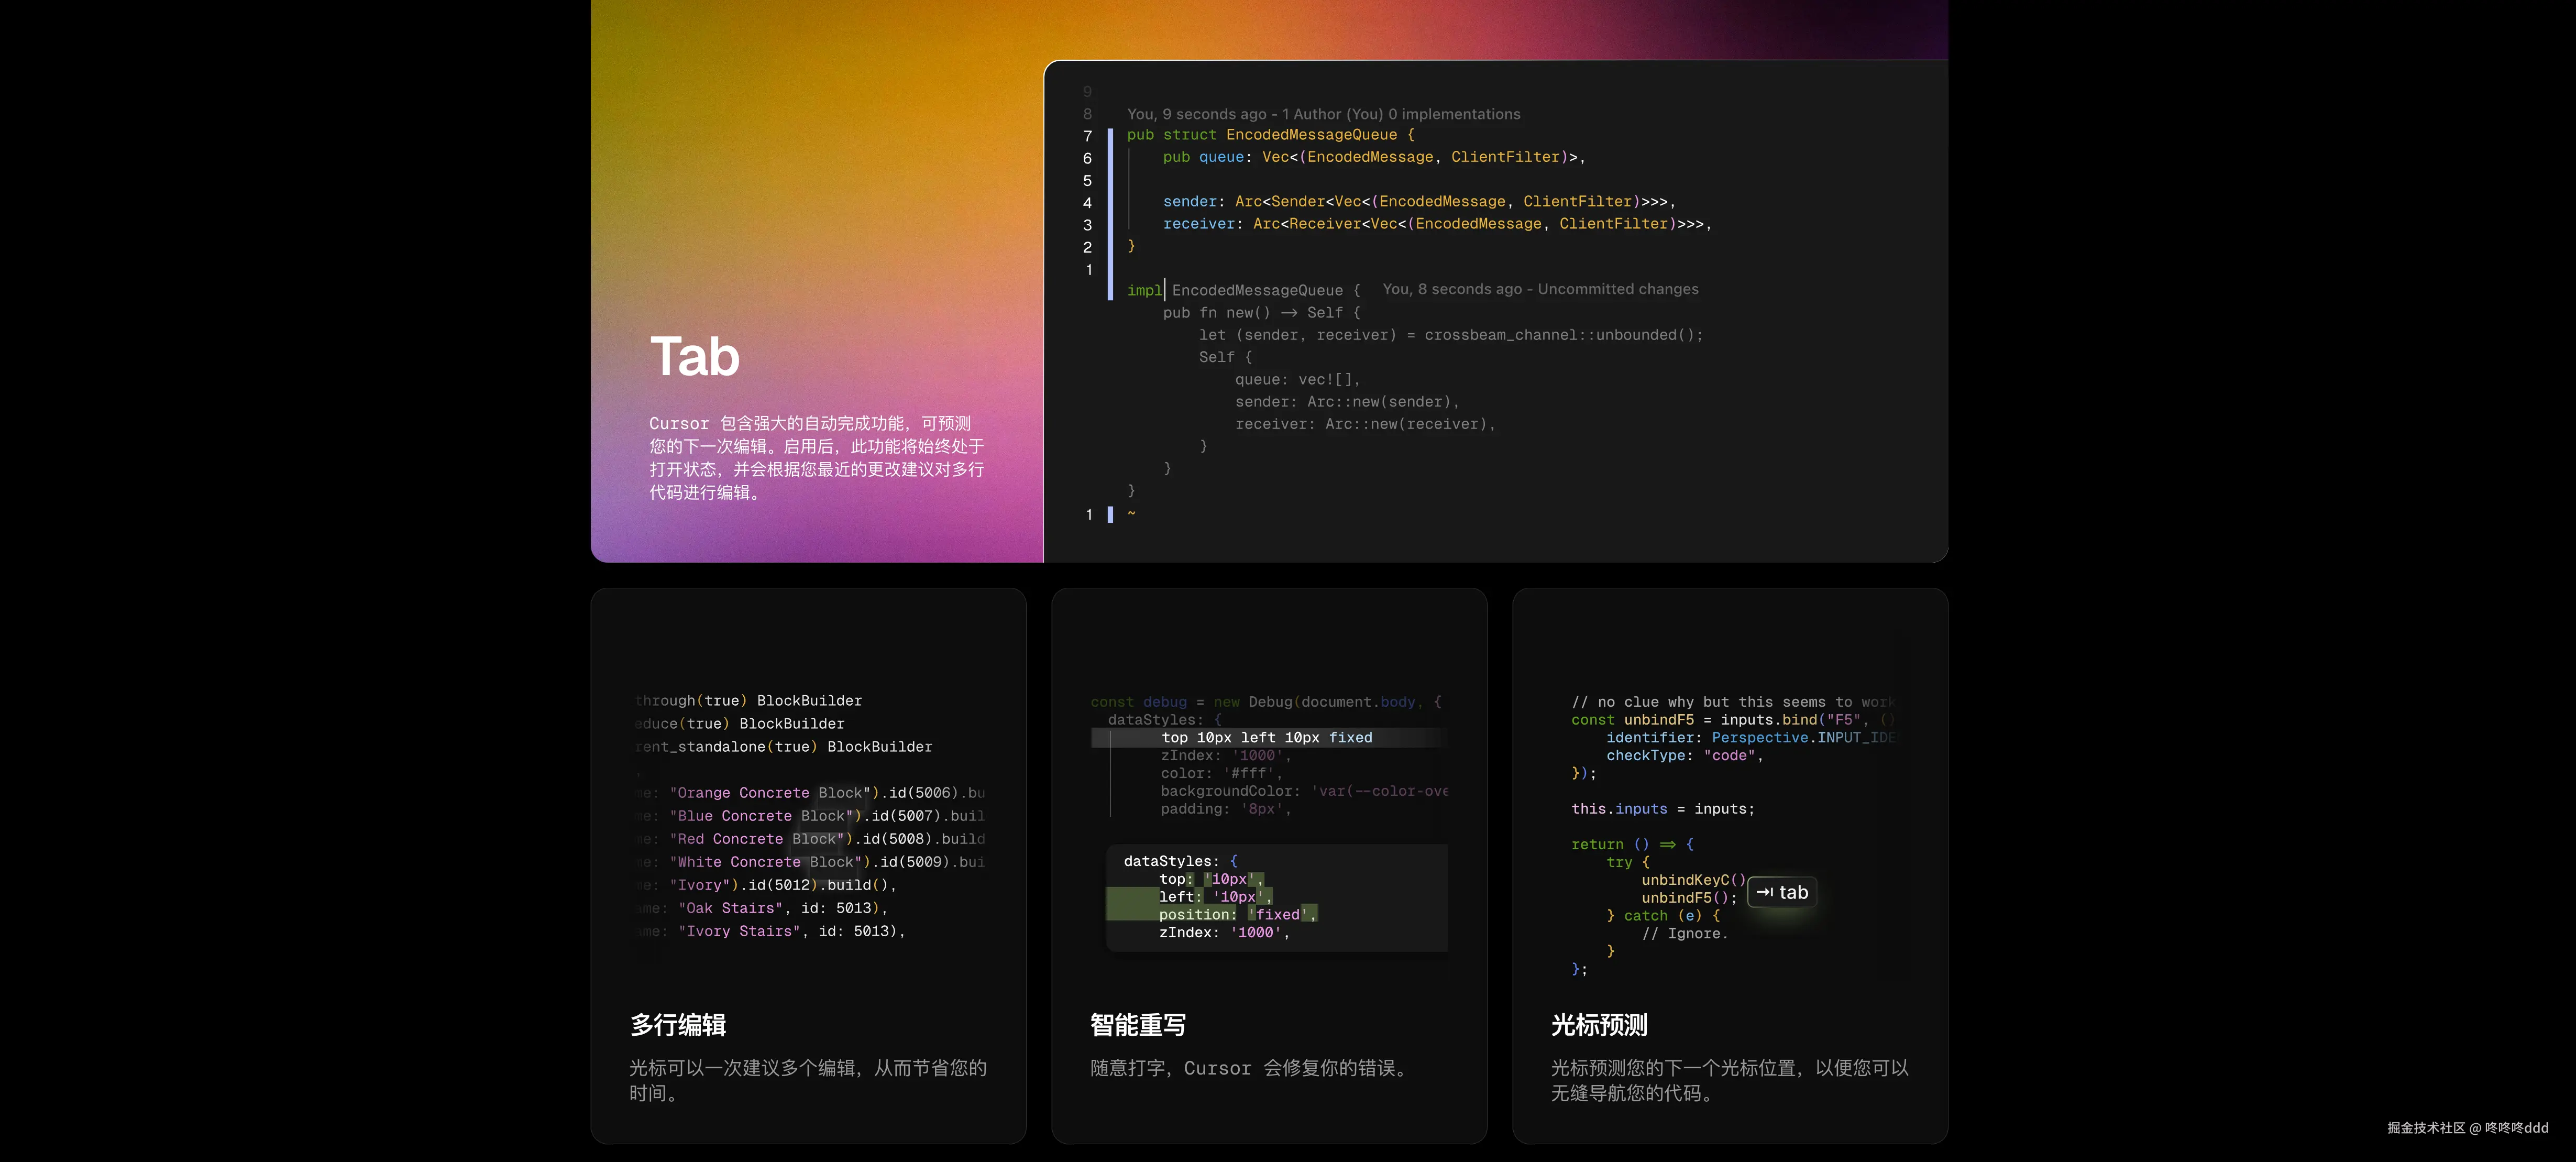The height and width of the screenshot is (1162, 2576).
Task: Click the "pub queue: Vec<...>" code line
Action: (1374, 157)
